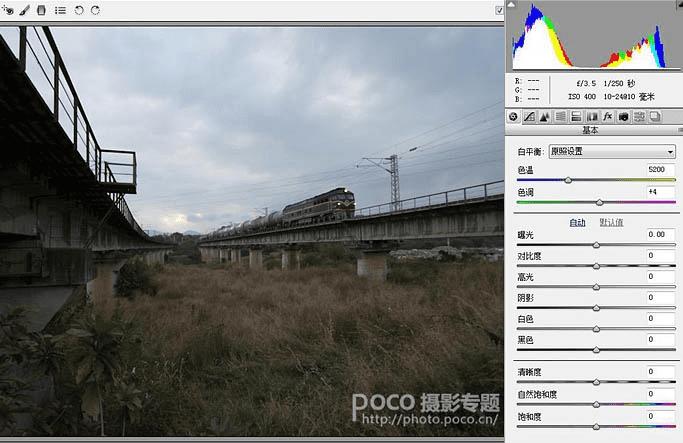The width and height of the screenshot is (683, 443).
Task: Focus the 色温 value field showing 5200
Action: [661, 169]
